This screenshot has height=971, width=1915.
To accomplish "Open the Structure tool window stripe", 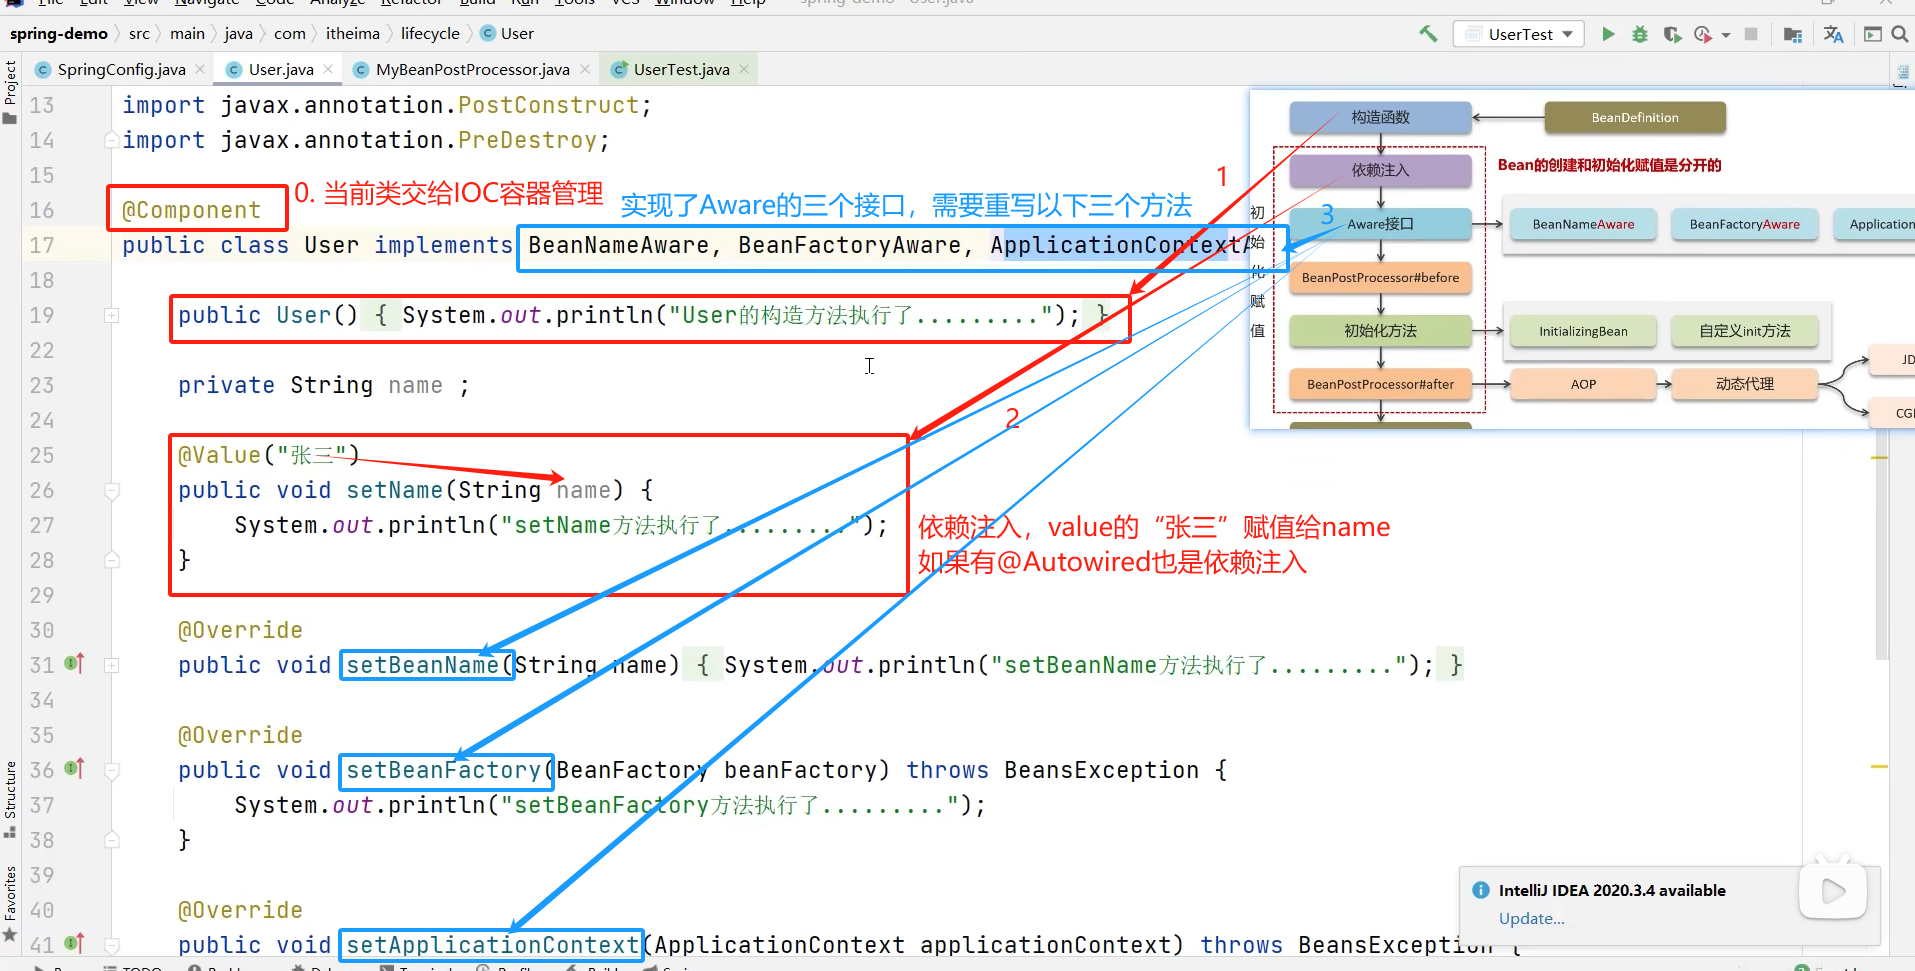I will tap(10, 800).
